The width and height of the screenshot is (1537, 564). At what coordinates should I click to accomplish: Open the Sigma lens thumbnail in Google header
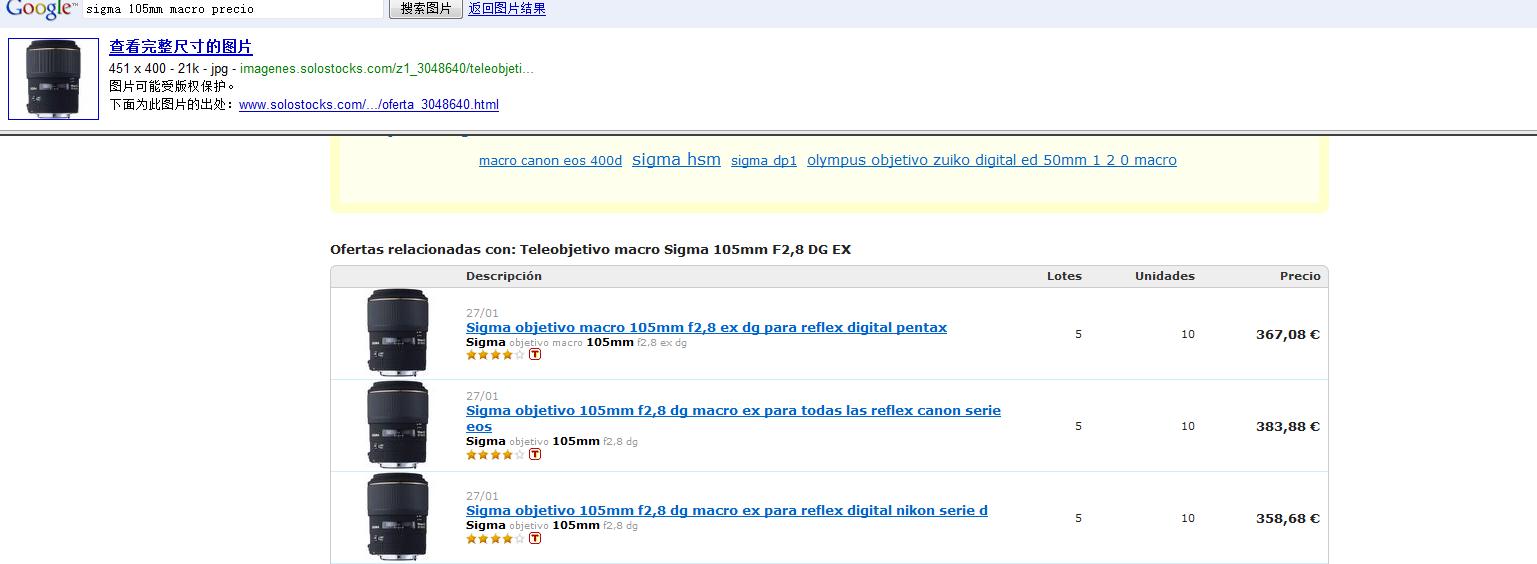coord(53,79)
